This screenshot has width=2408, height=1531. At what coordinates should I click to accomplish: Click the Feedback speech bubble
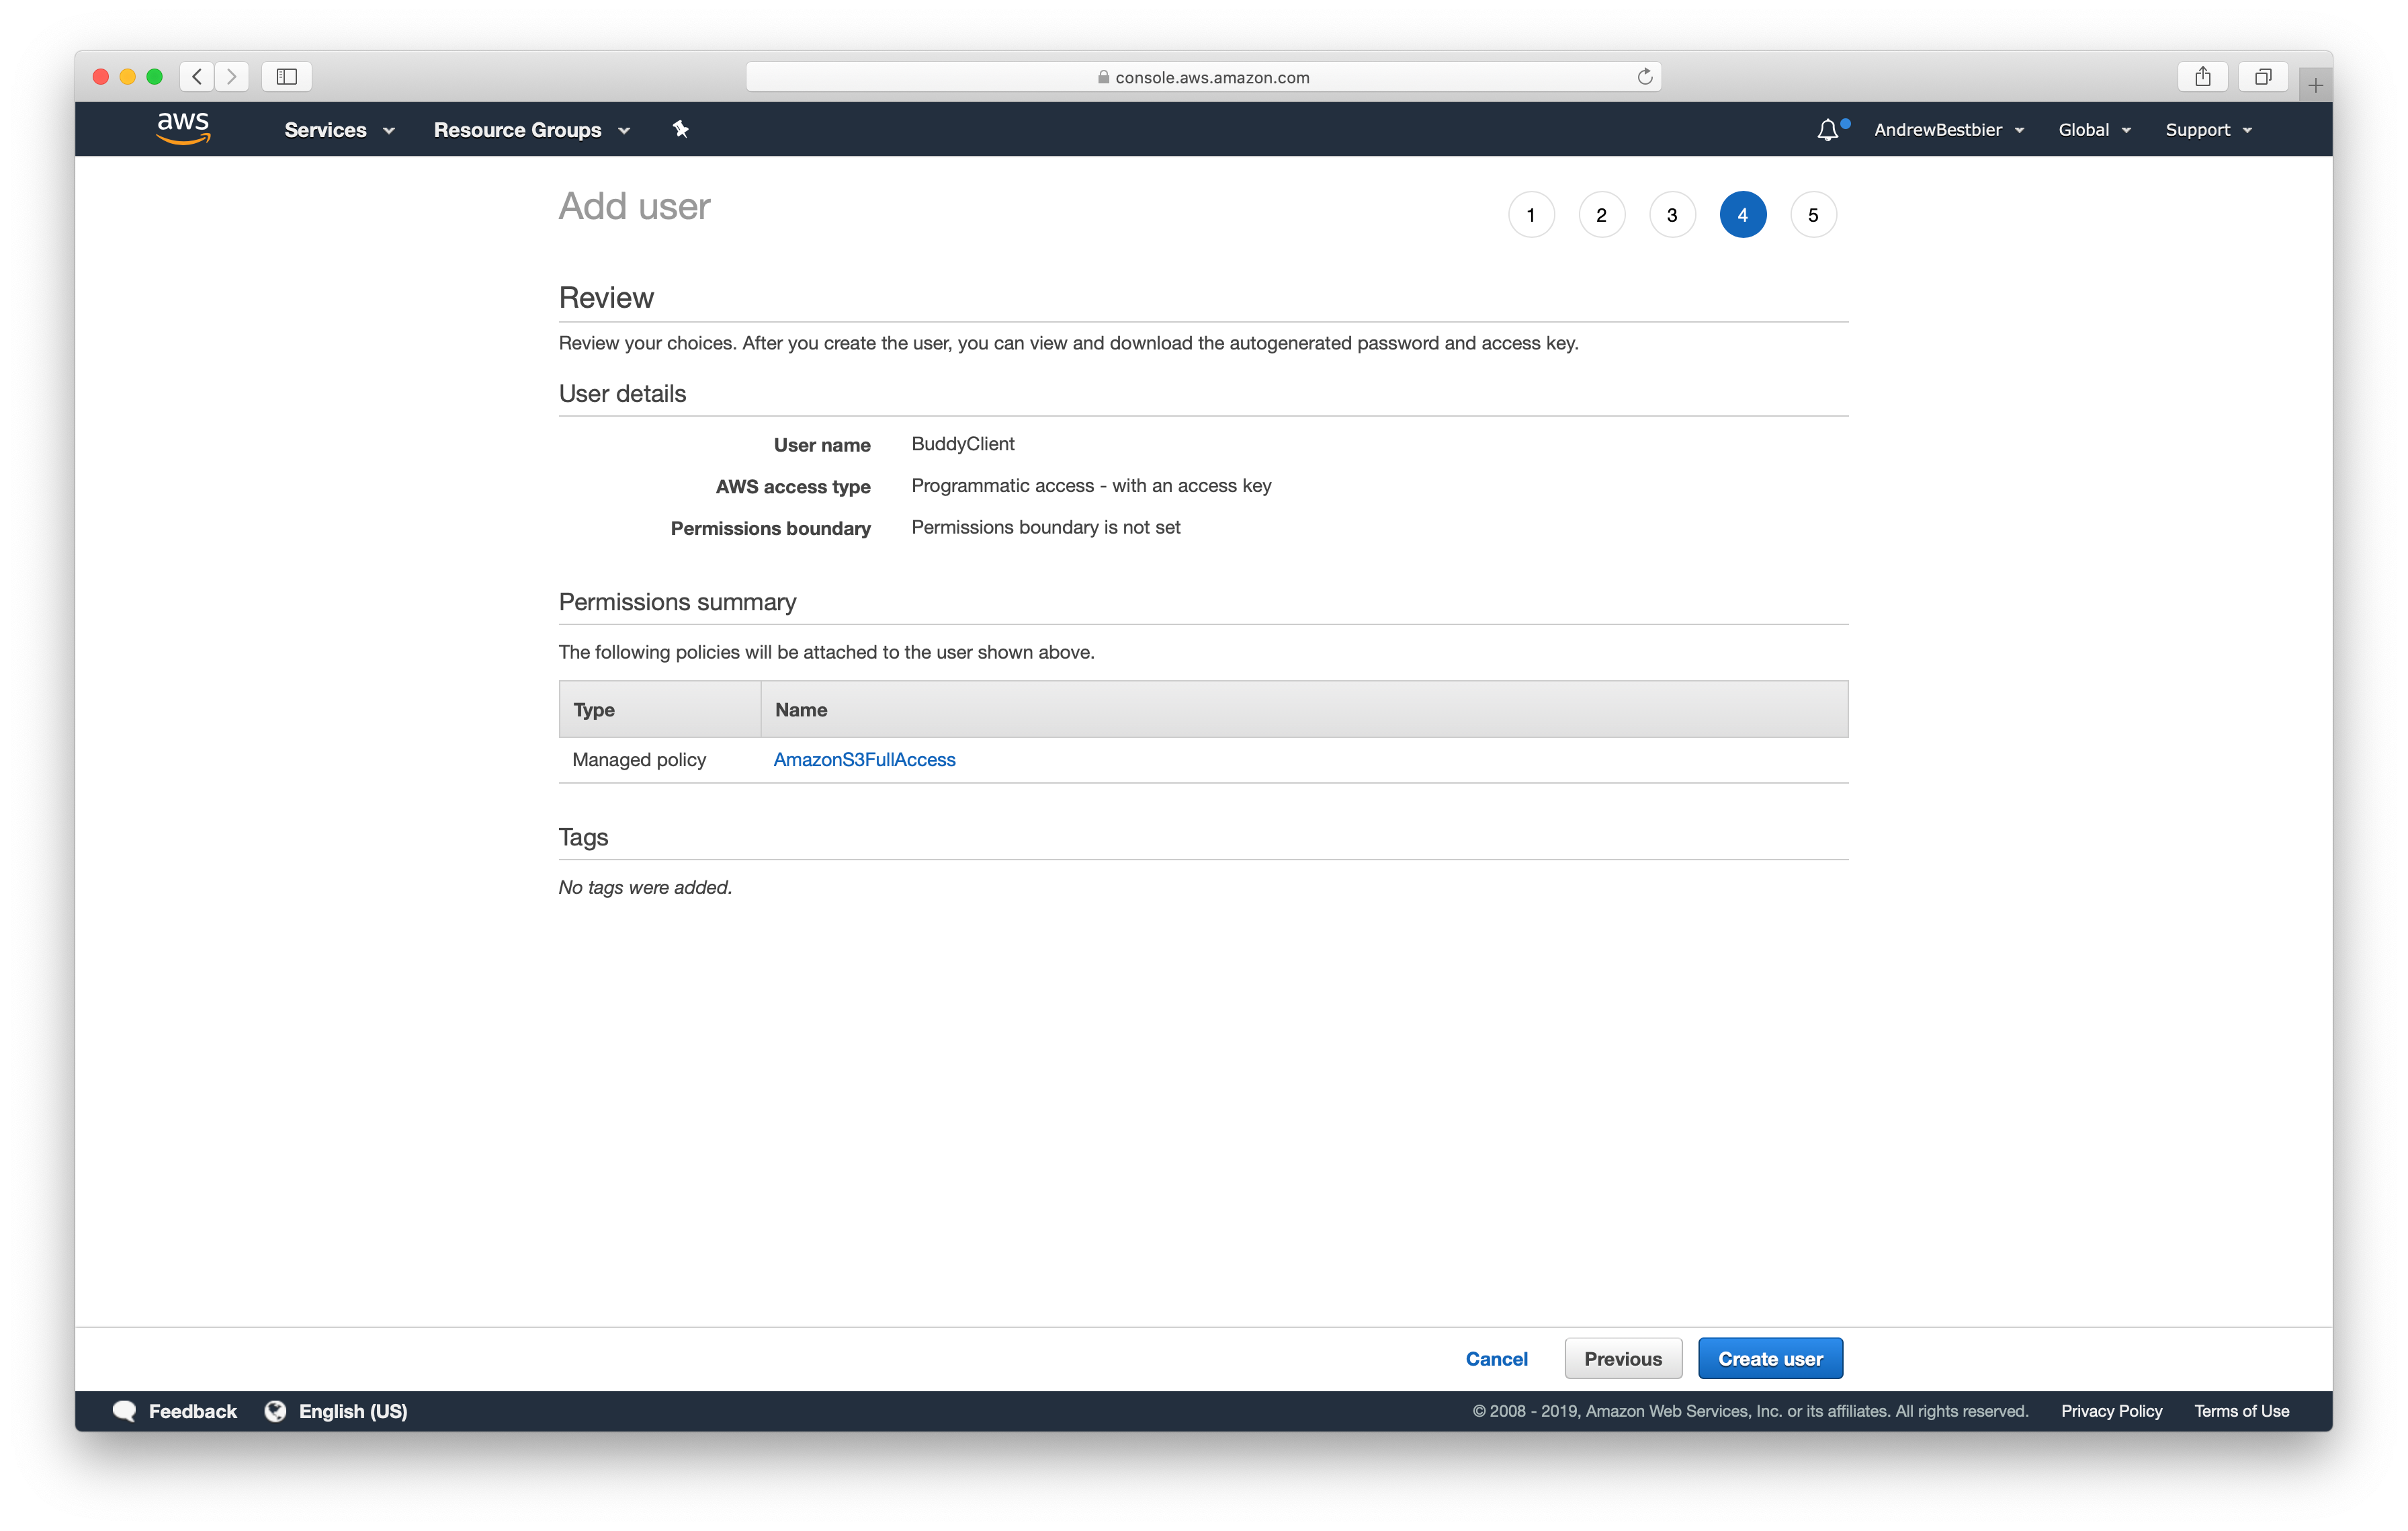pyautogui.click(x=125, y=1410)
